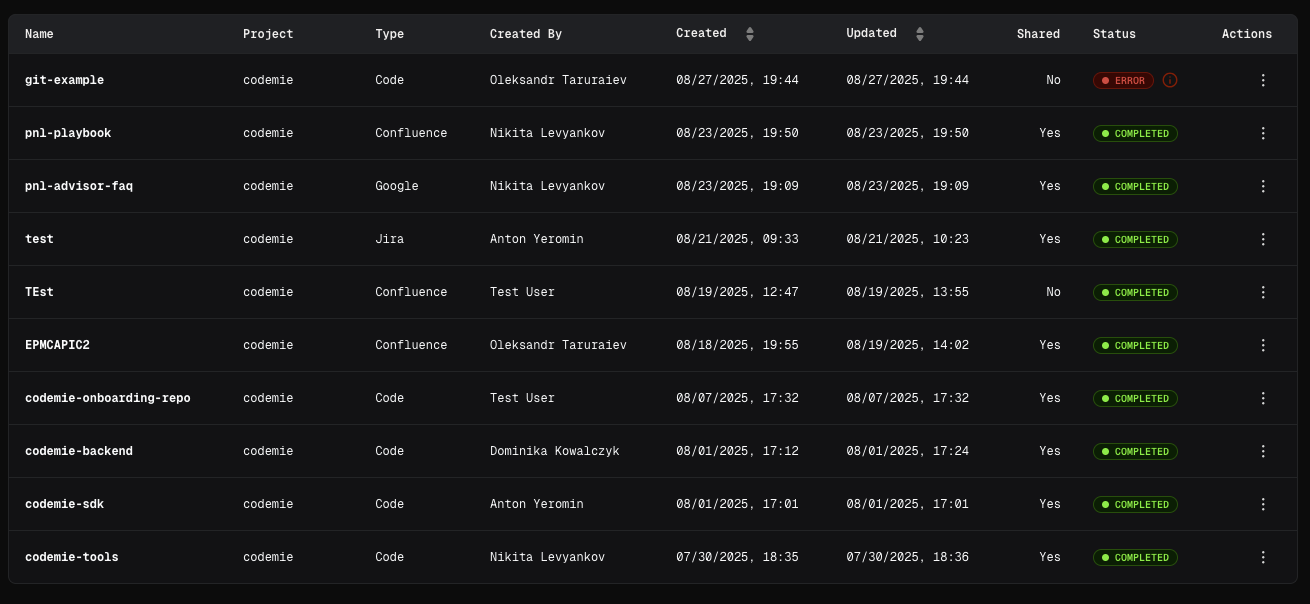The image size is (1310, 604).
Task: Sort table by Updated date arrows
Action: [920, 34]
